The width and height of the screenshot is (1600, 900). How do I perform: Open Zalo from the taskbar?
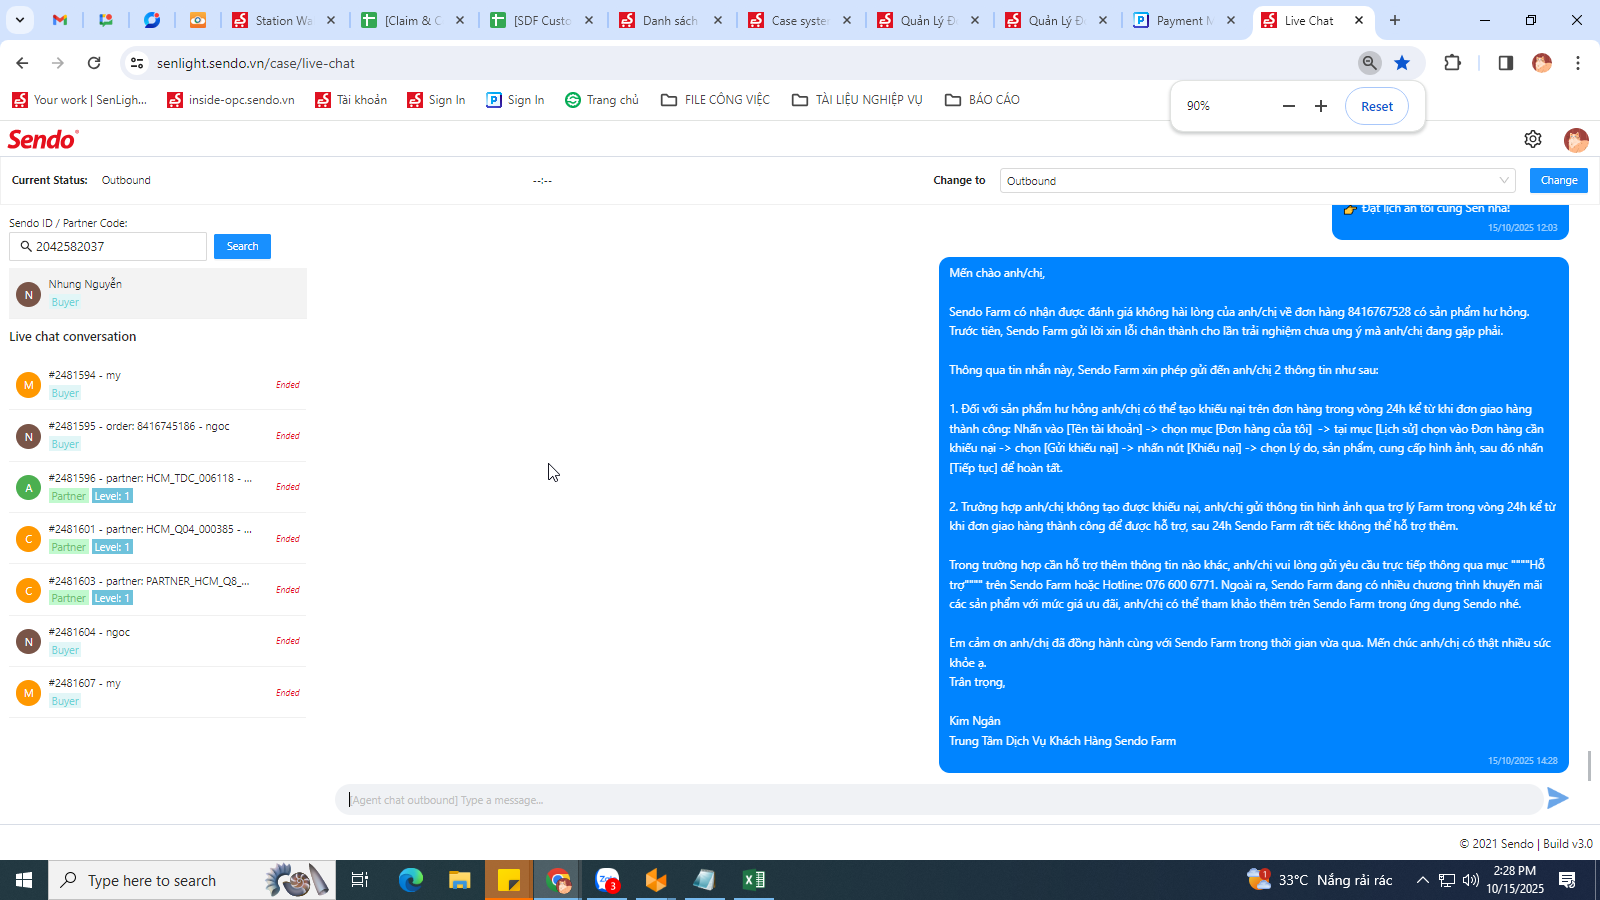coord(607,880)
